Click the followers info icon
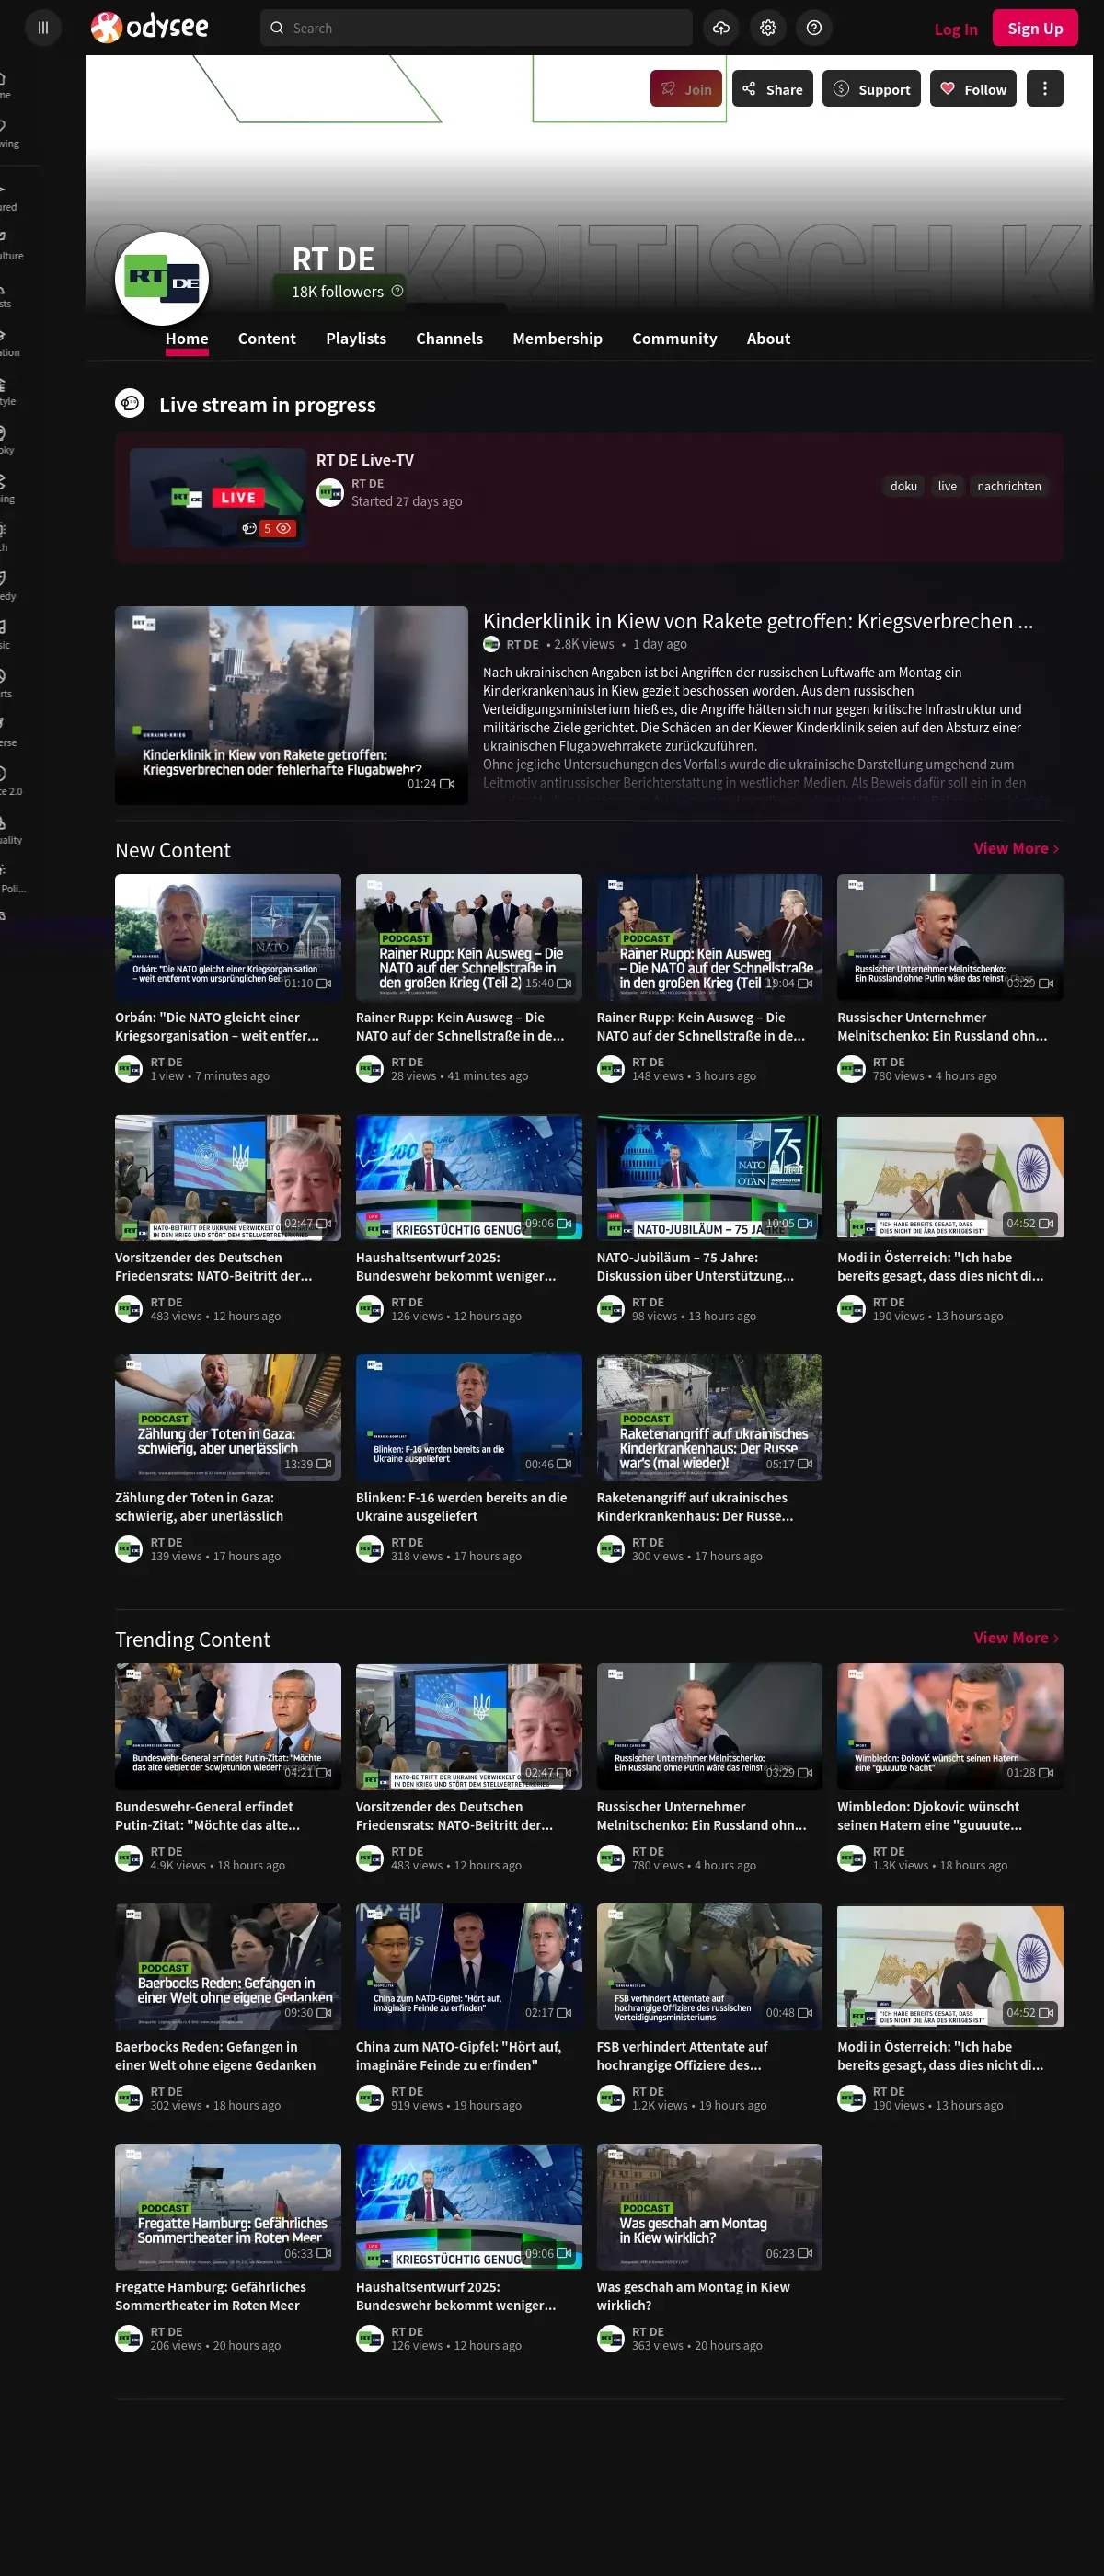This screenshot has width=1104, height=2576. (x=397, y=291)
